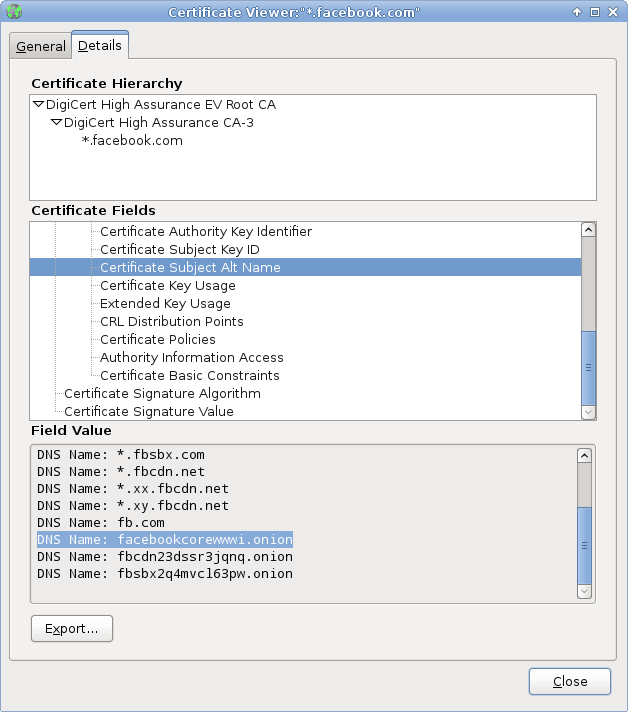Select Certificate Subject Key ID field
The height and width of the screenshot is (712, 628).
click(x=180, y=250)
